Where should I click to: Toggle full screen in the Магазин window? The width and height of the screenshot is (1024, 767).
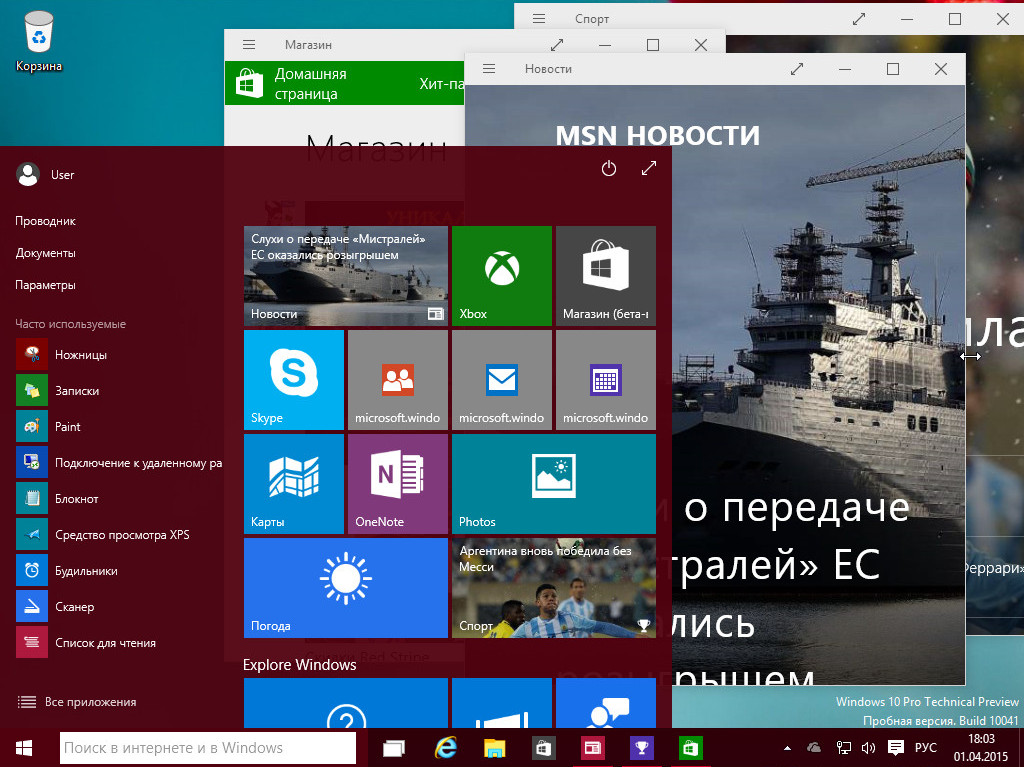click(x=557, y=44)
